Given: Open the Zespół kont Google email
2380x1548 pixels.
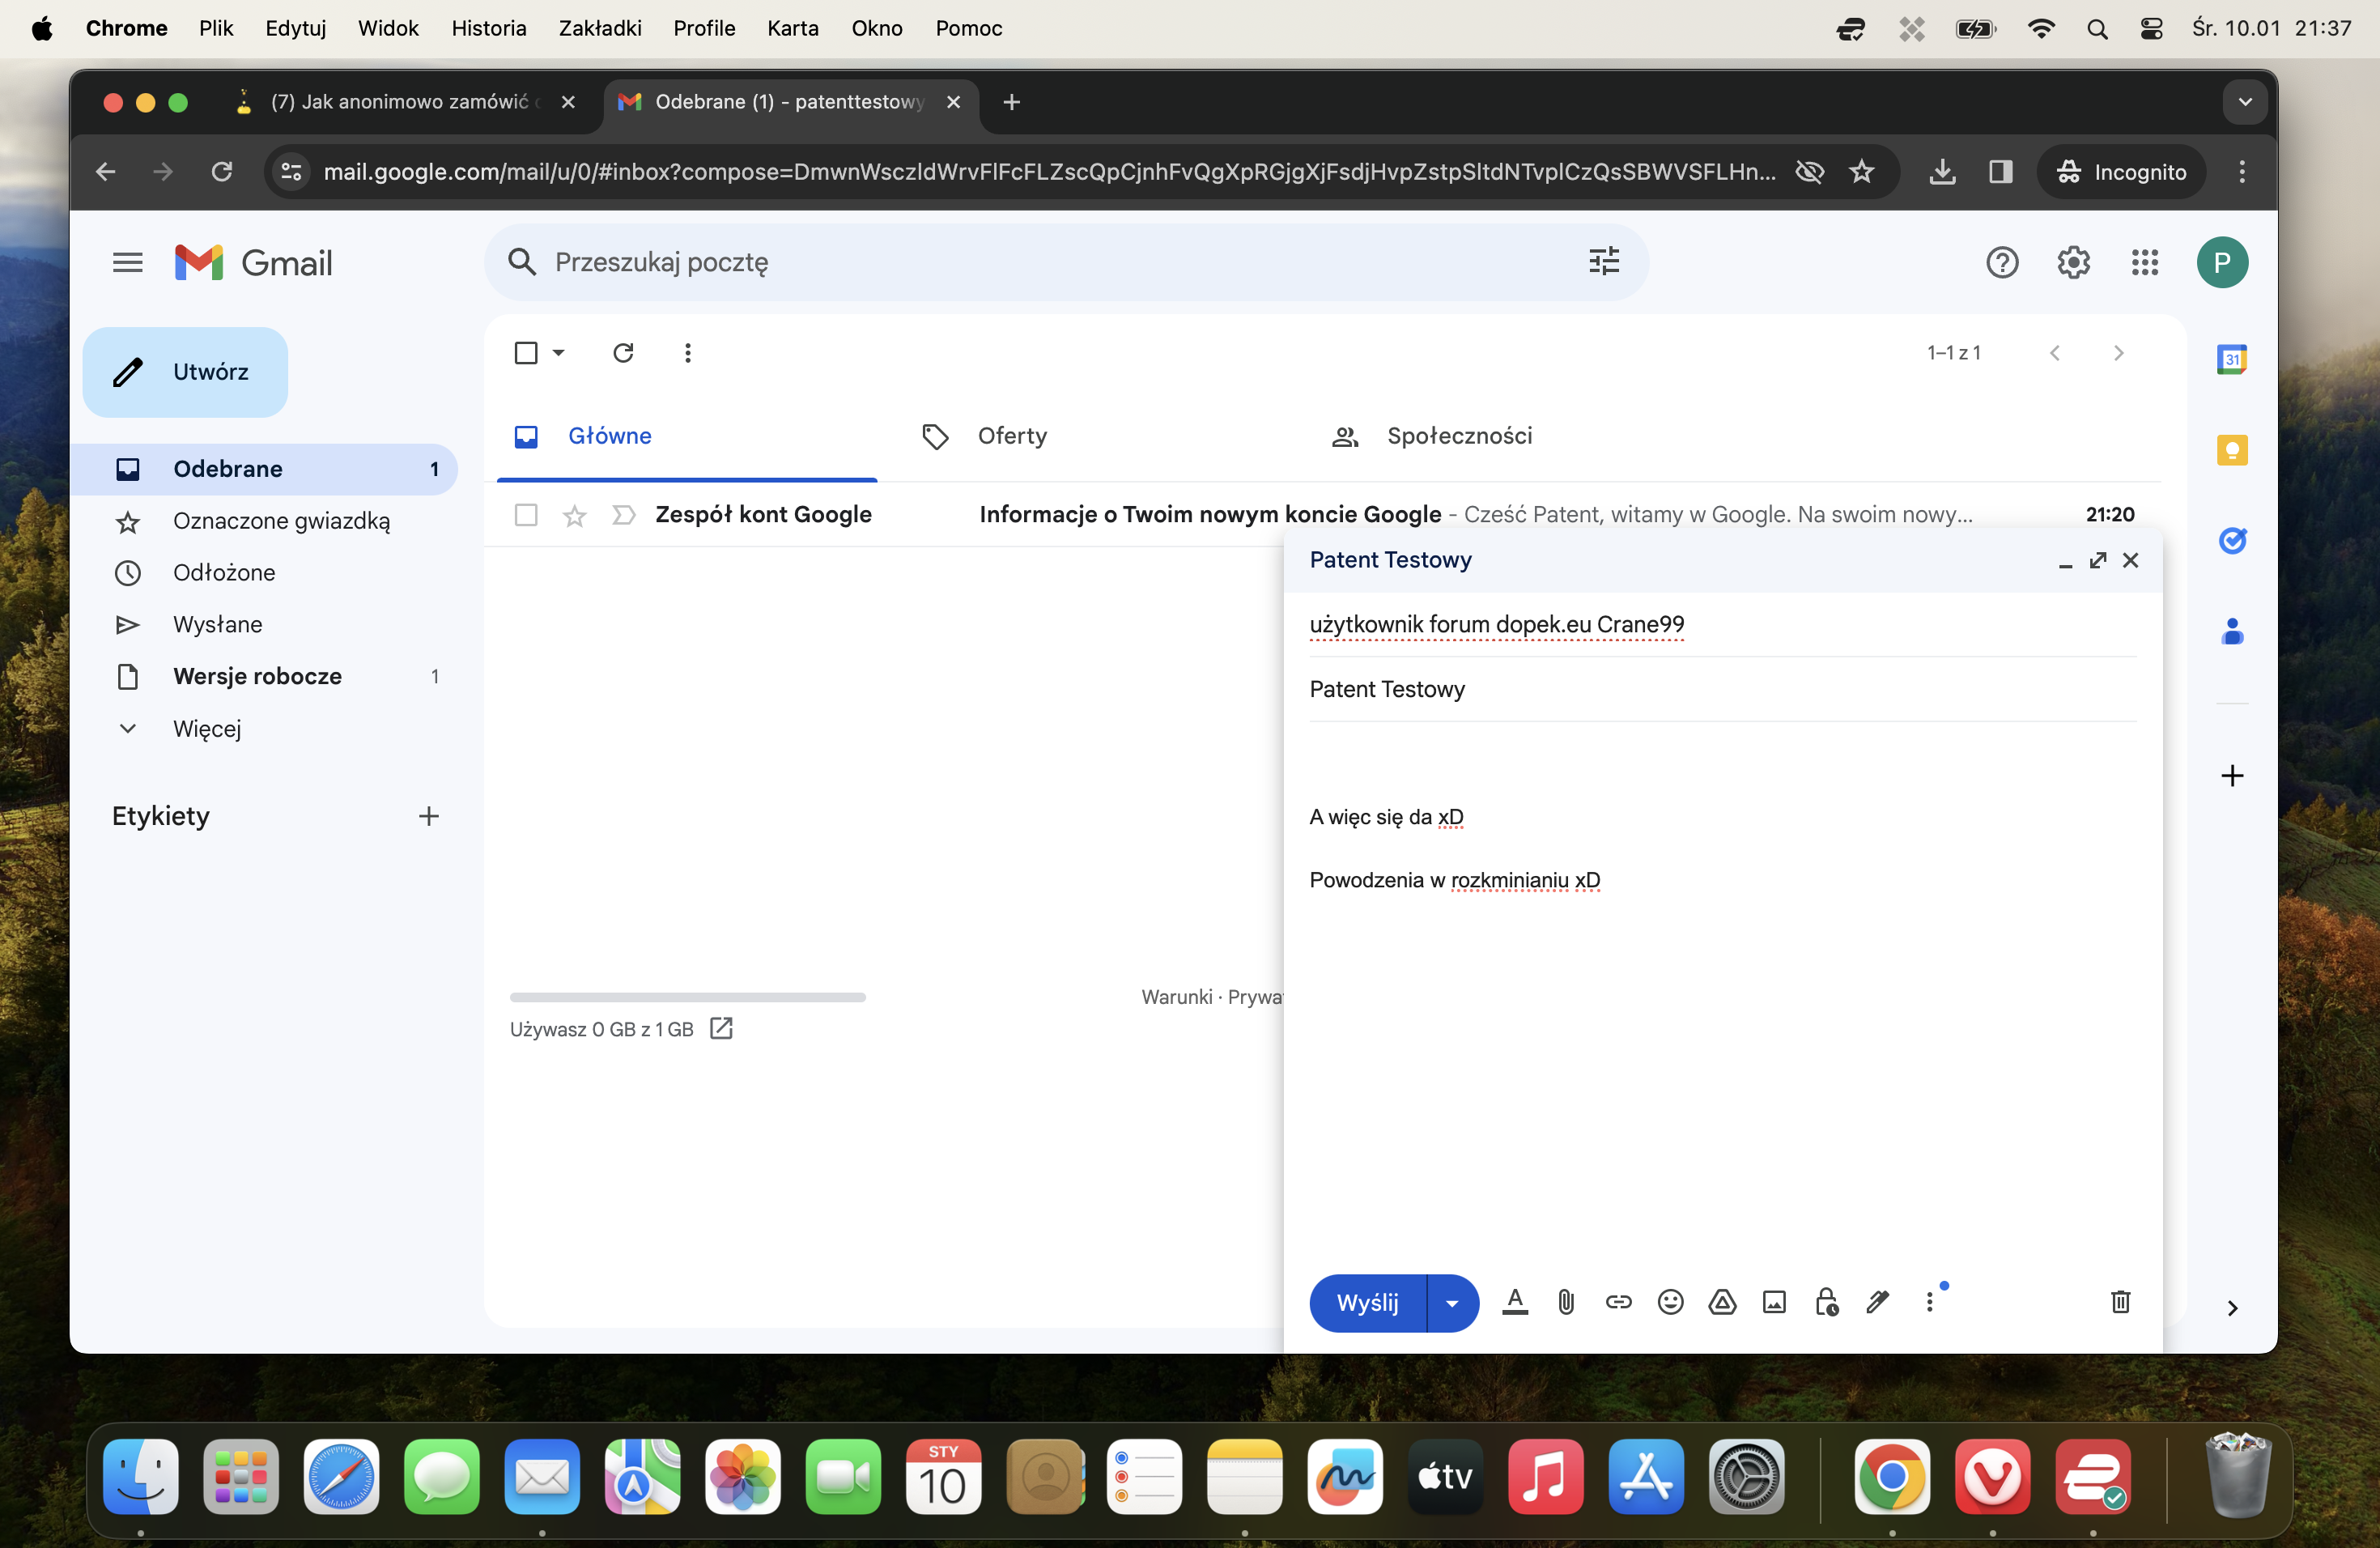Looking at the screenshot, I should 1323,515.
